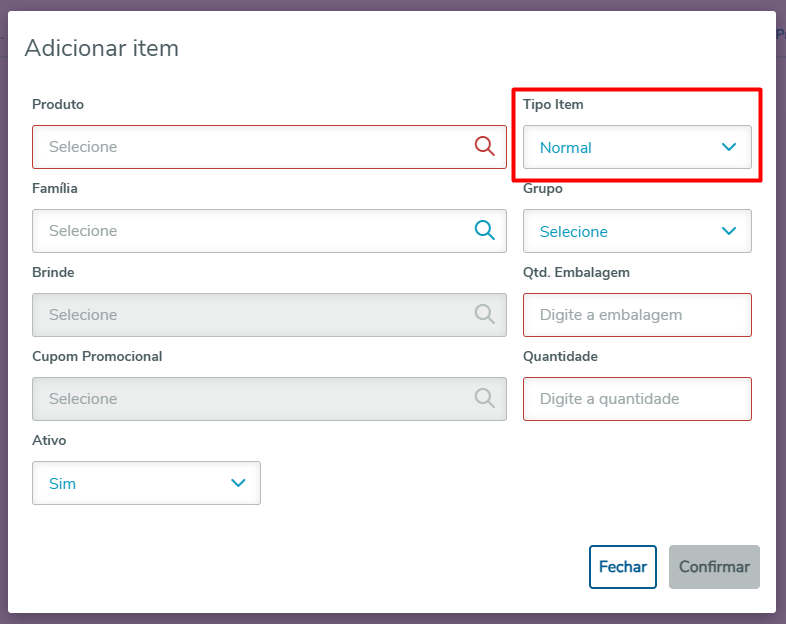
Task: Click the Família search magnifier icon
Action: [485, 230]
